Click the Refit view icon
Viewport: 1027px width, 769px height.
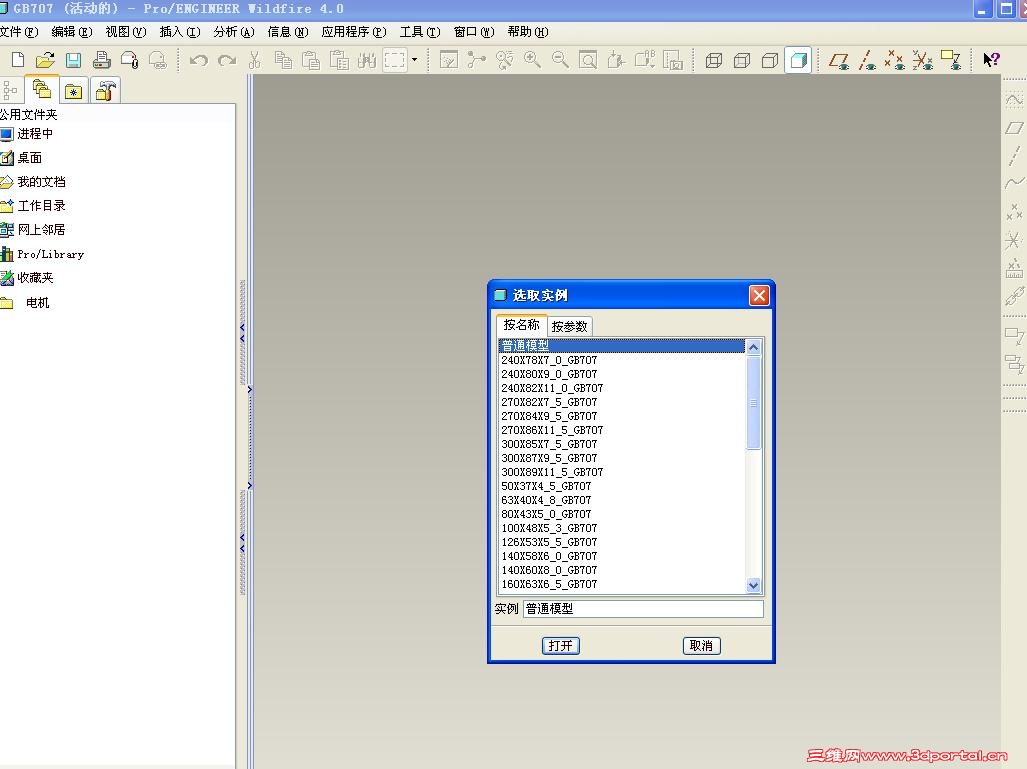(x=588, y=60)
